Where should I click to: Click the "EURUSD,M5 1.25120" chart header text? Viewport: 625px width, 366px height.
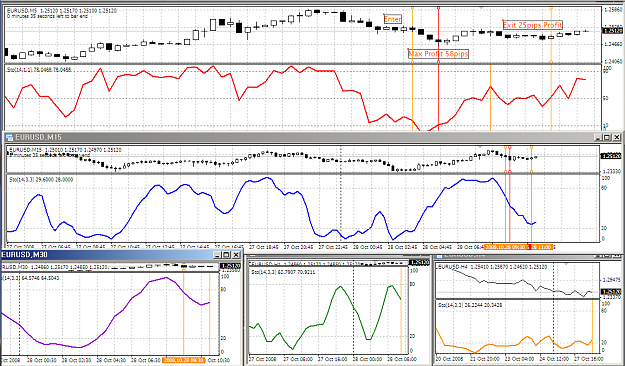[62, 11]
